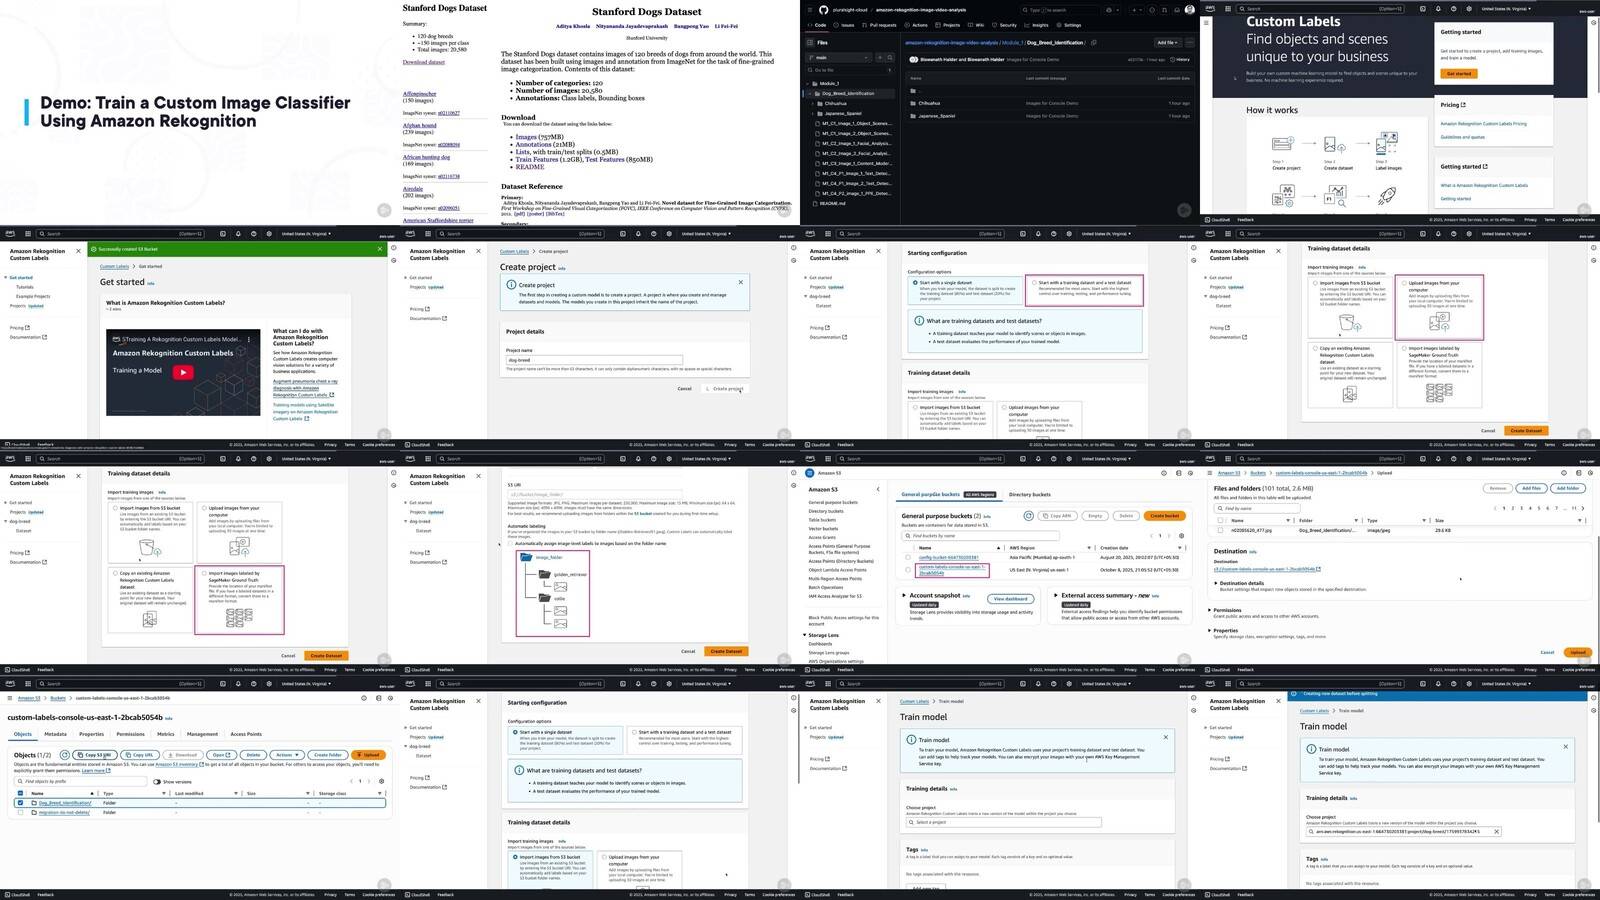Screen dimensions: 1600x900
Task: Click the GitHub user avatar
Action: point(1189,10)
